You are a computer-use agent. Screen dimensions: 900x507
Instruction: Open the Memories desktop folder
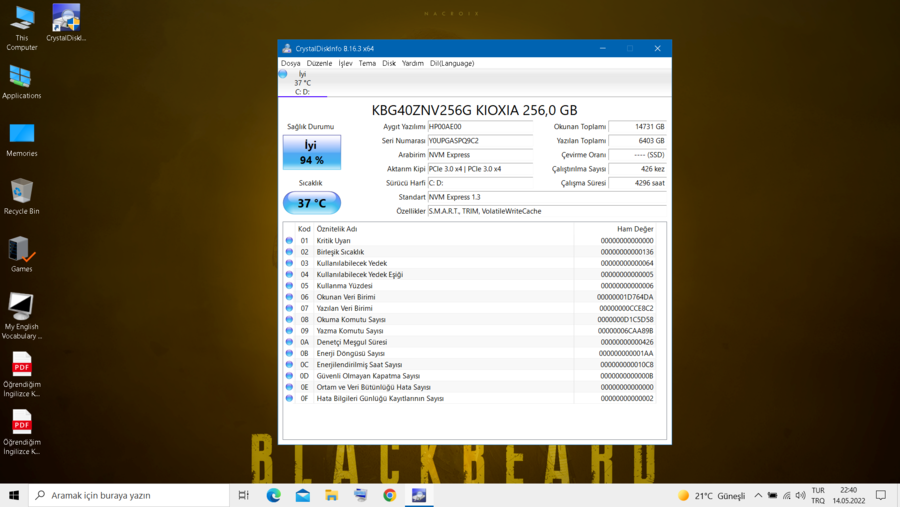[22, 140]
